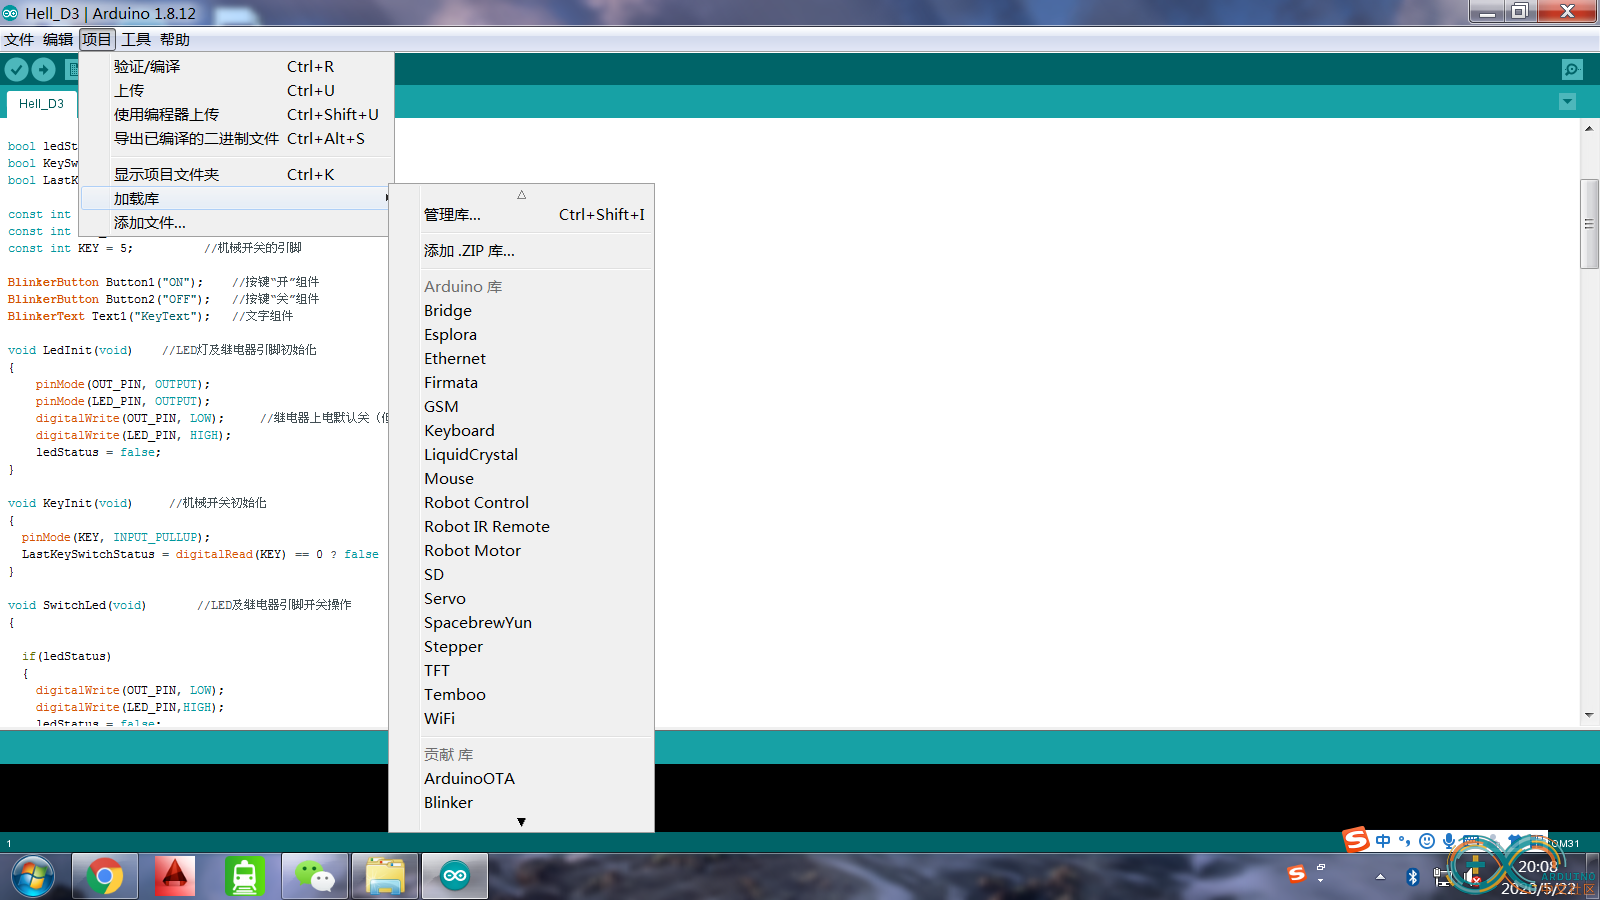Select 验证/编译 menu entry
Viewport: 1600px width, 900px height.
click(x=237, y=67)
